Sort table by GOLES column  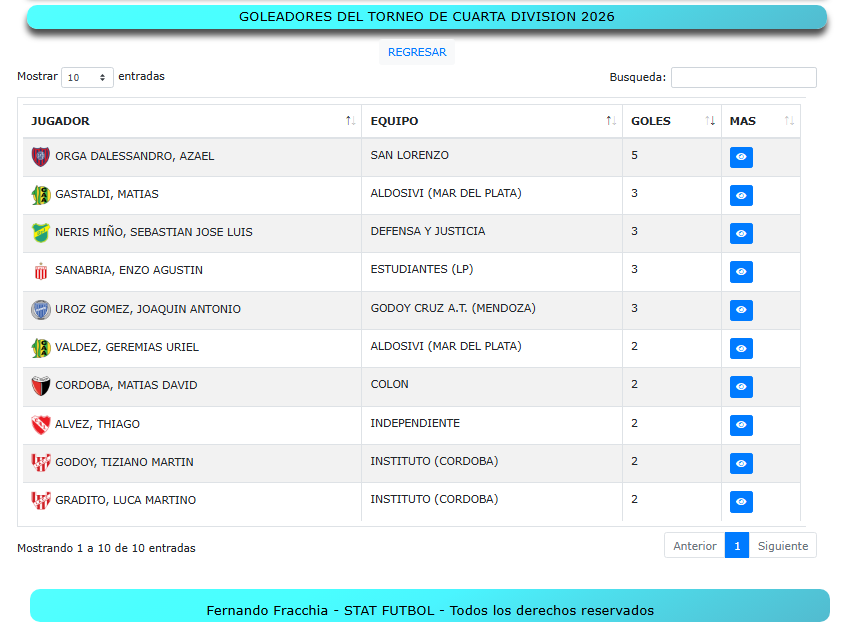click(672, 121)
